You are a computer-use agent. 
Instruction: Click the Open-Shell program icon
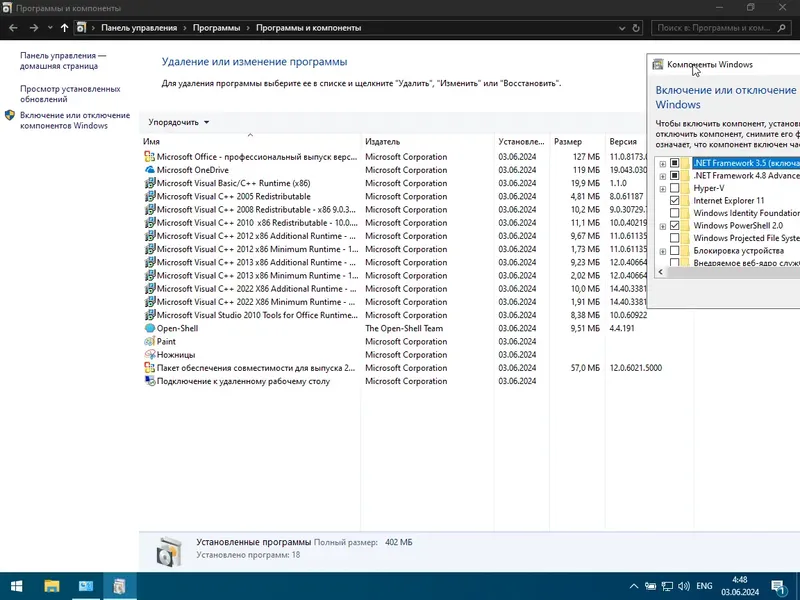pos(152,328)
